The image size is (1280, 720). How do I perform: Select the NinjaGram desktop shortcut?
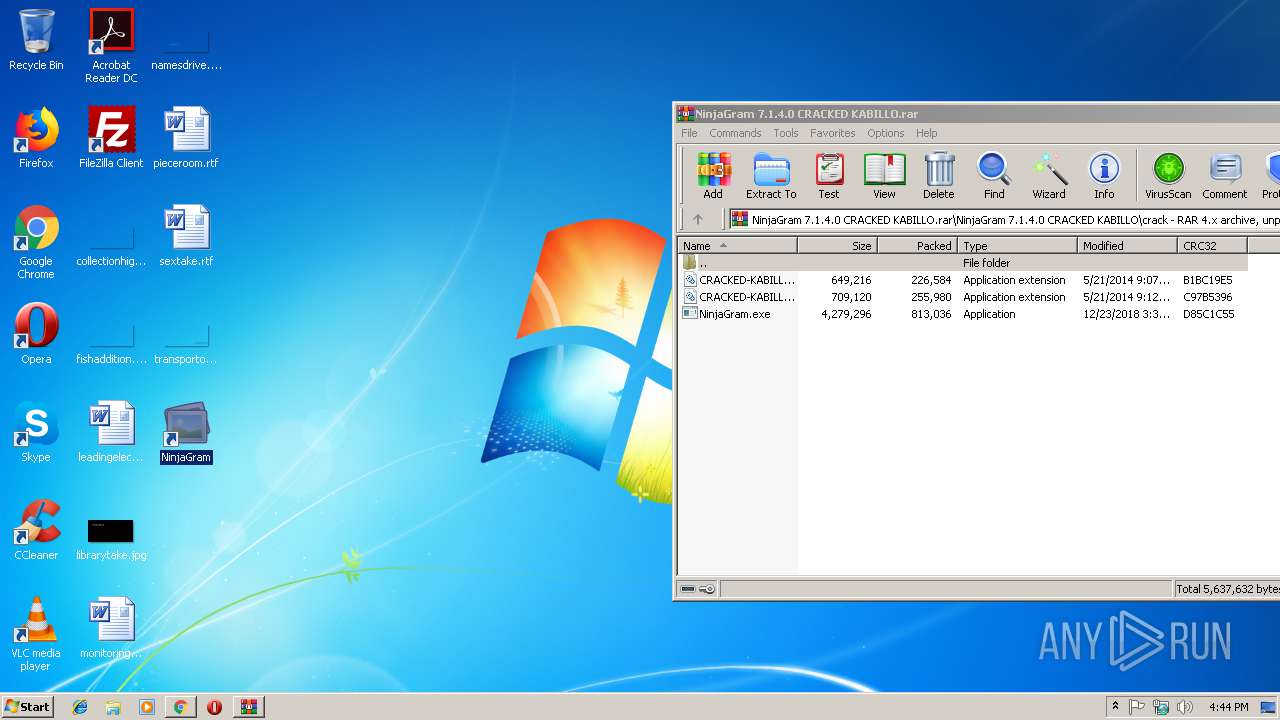click(186, 432)
